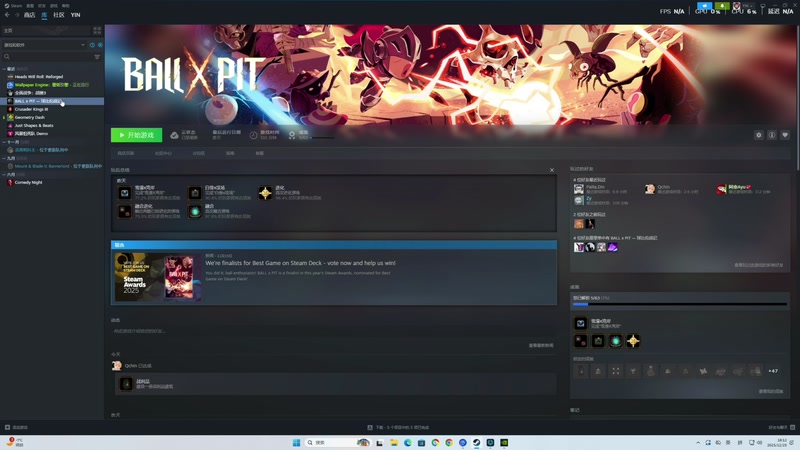Go back with the navigation arrow
The height and width of the screenshot is (450, 800).
7,15
